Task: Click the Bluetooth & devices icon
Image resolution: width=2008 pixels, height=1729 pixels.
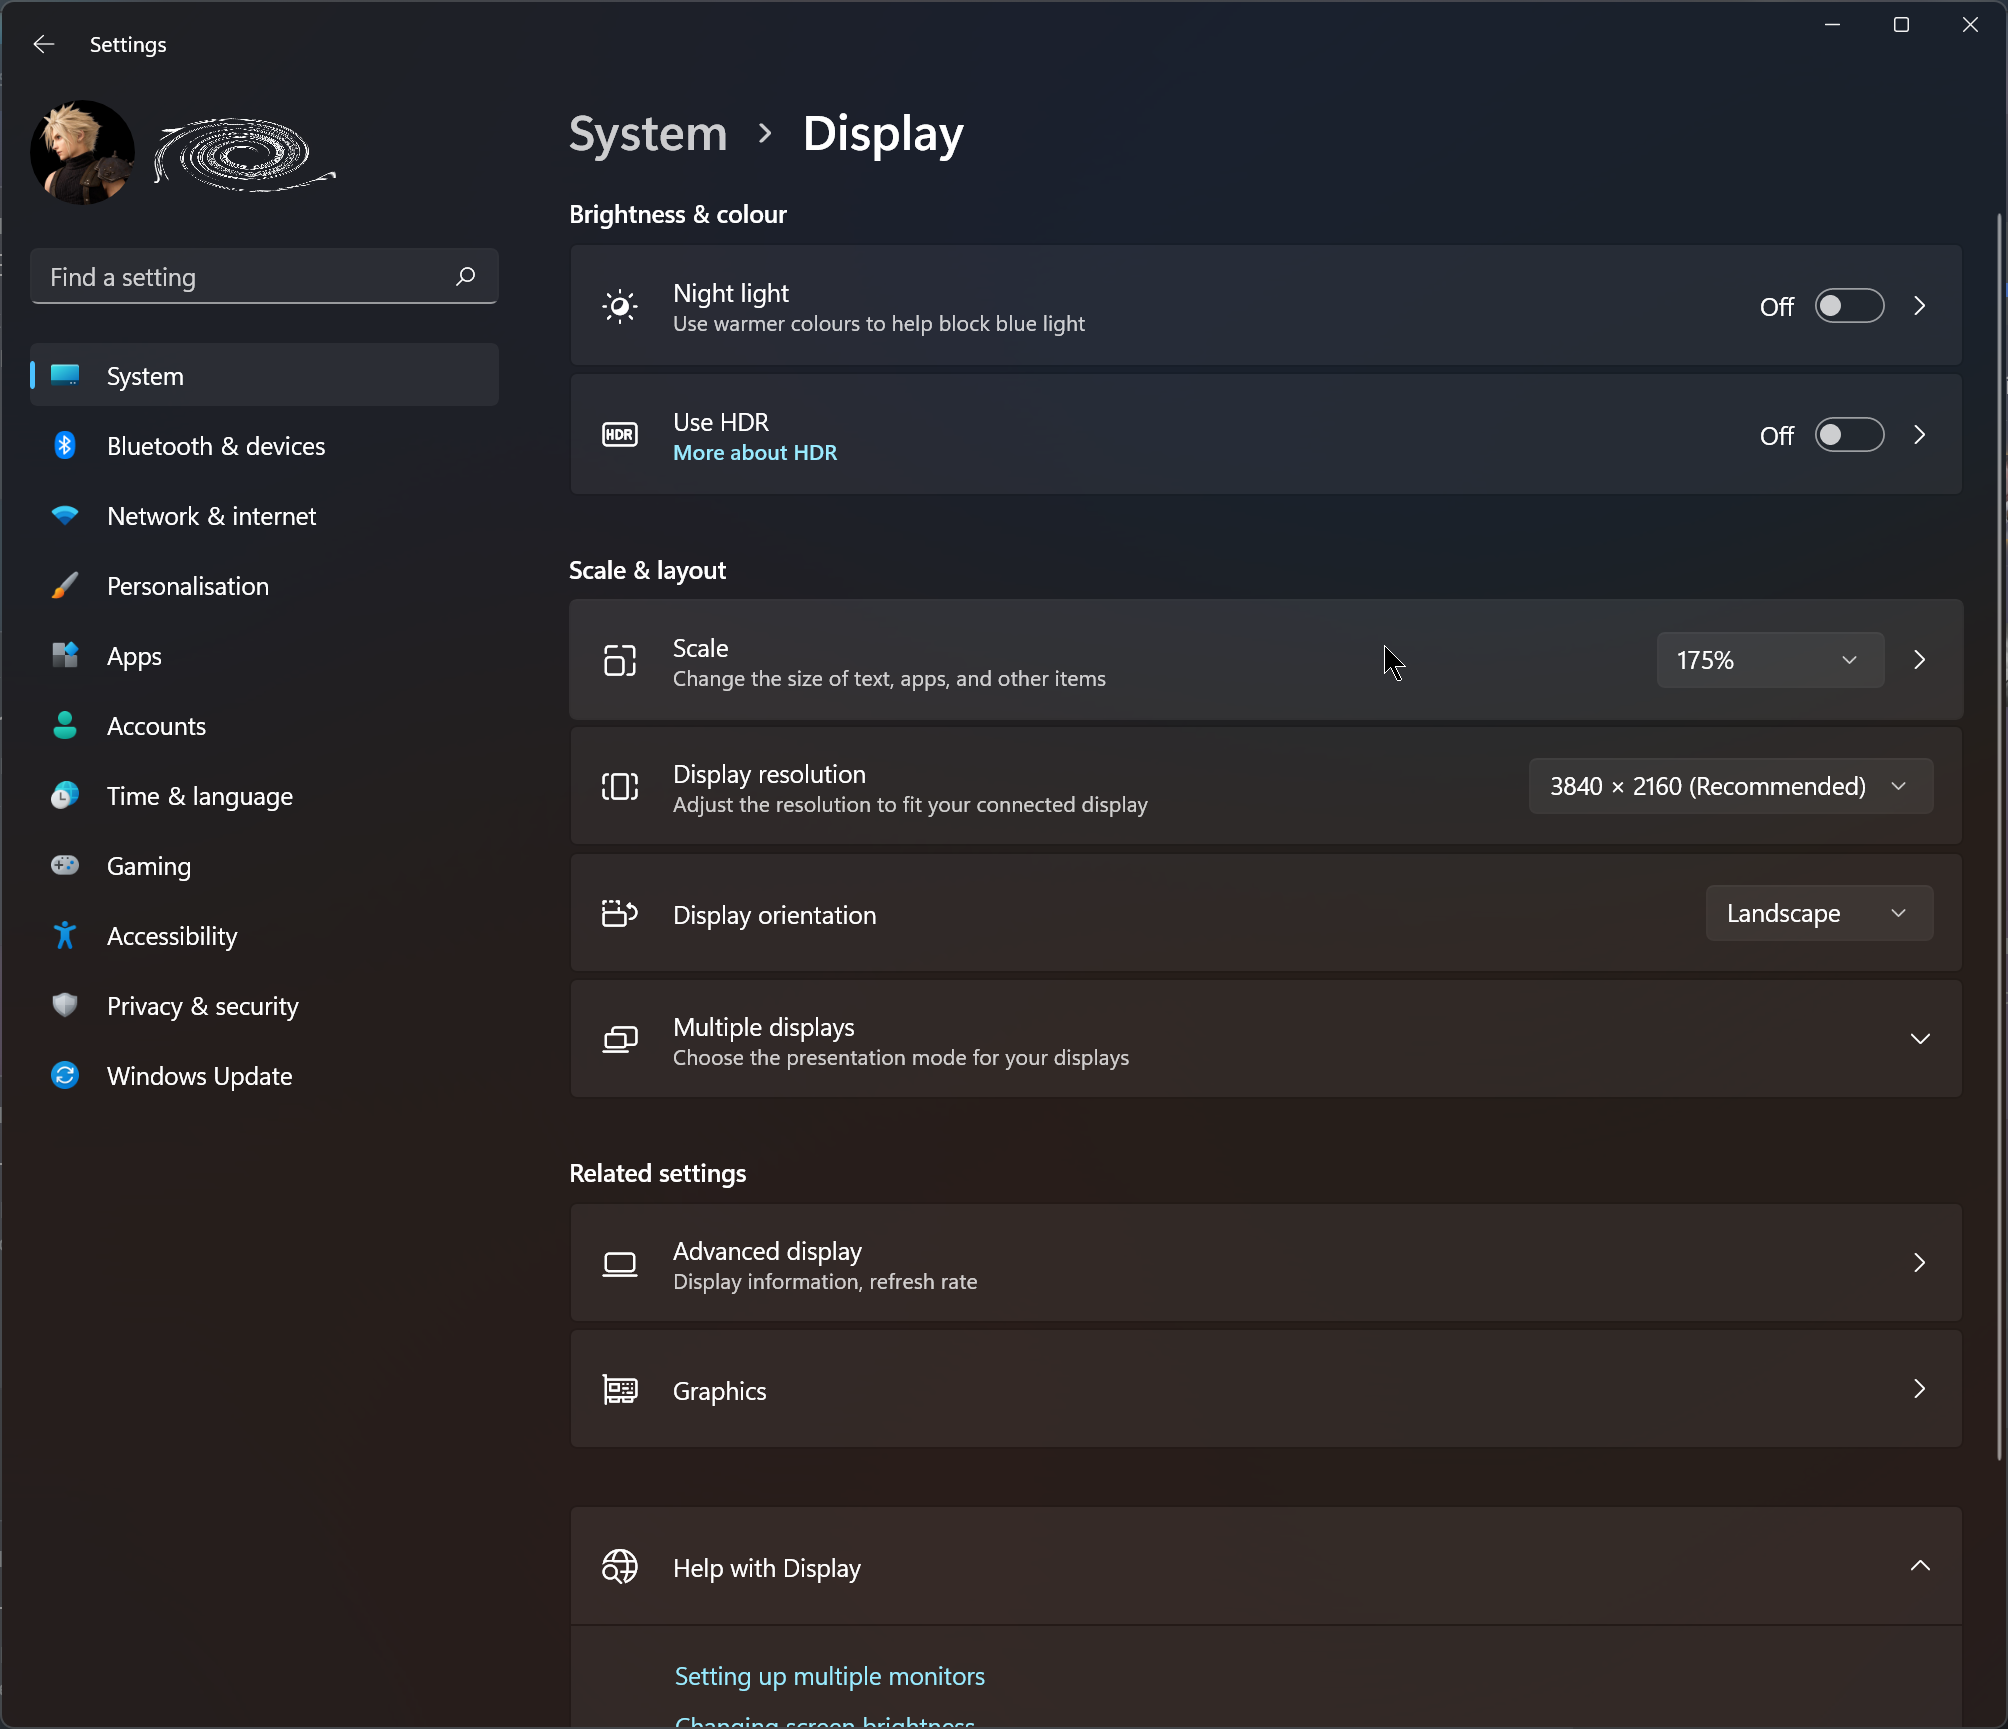Action: coord(63,444)
